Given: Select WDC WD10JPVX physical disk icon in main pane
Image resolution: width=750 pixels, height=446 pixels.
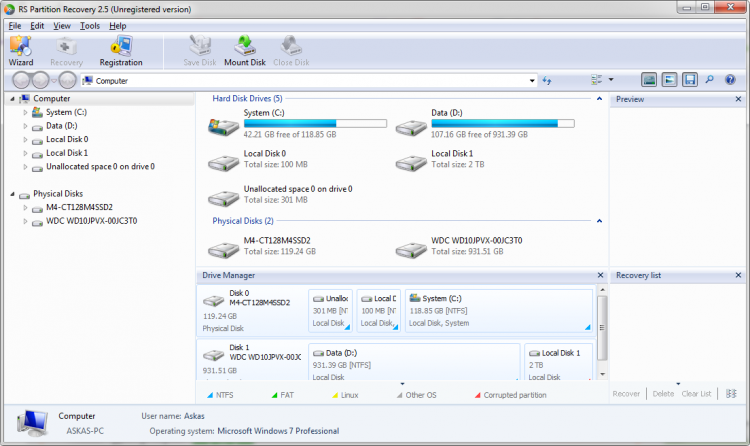Looking at the screenshot, I should pos(411,250).
